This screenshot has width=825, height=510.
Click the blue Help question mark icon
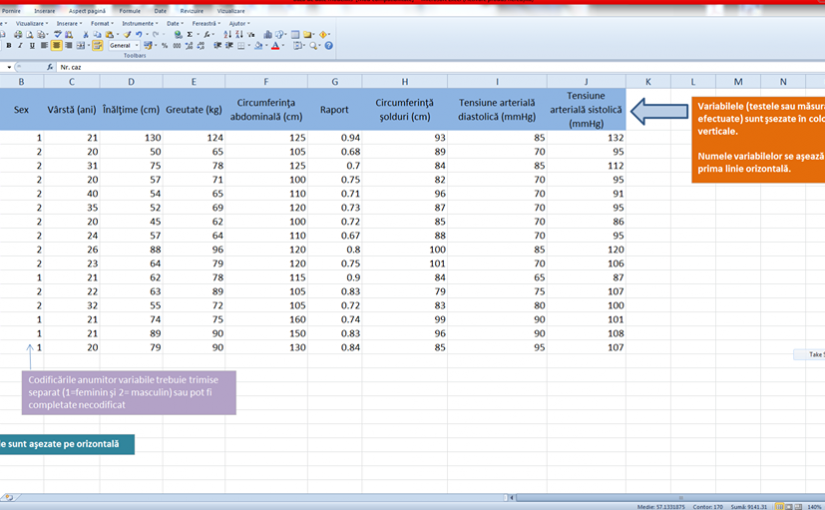329,45
